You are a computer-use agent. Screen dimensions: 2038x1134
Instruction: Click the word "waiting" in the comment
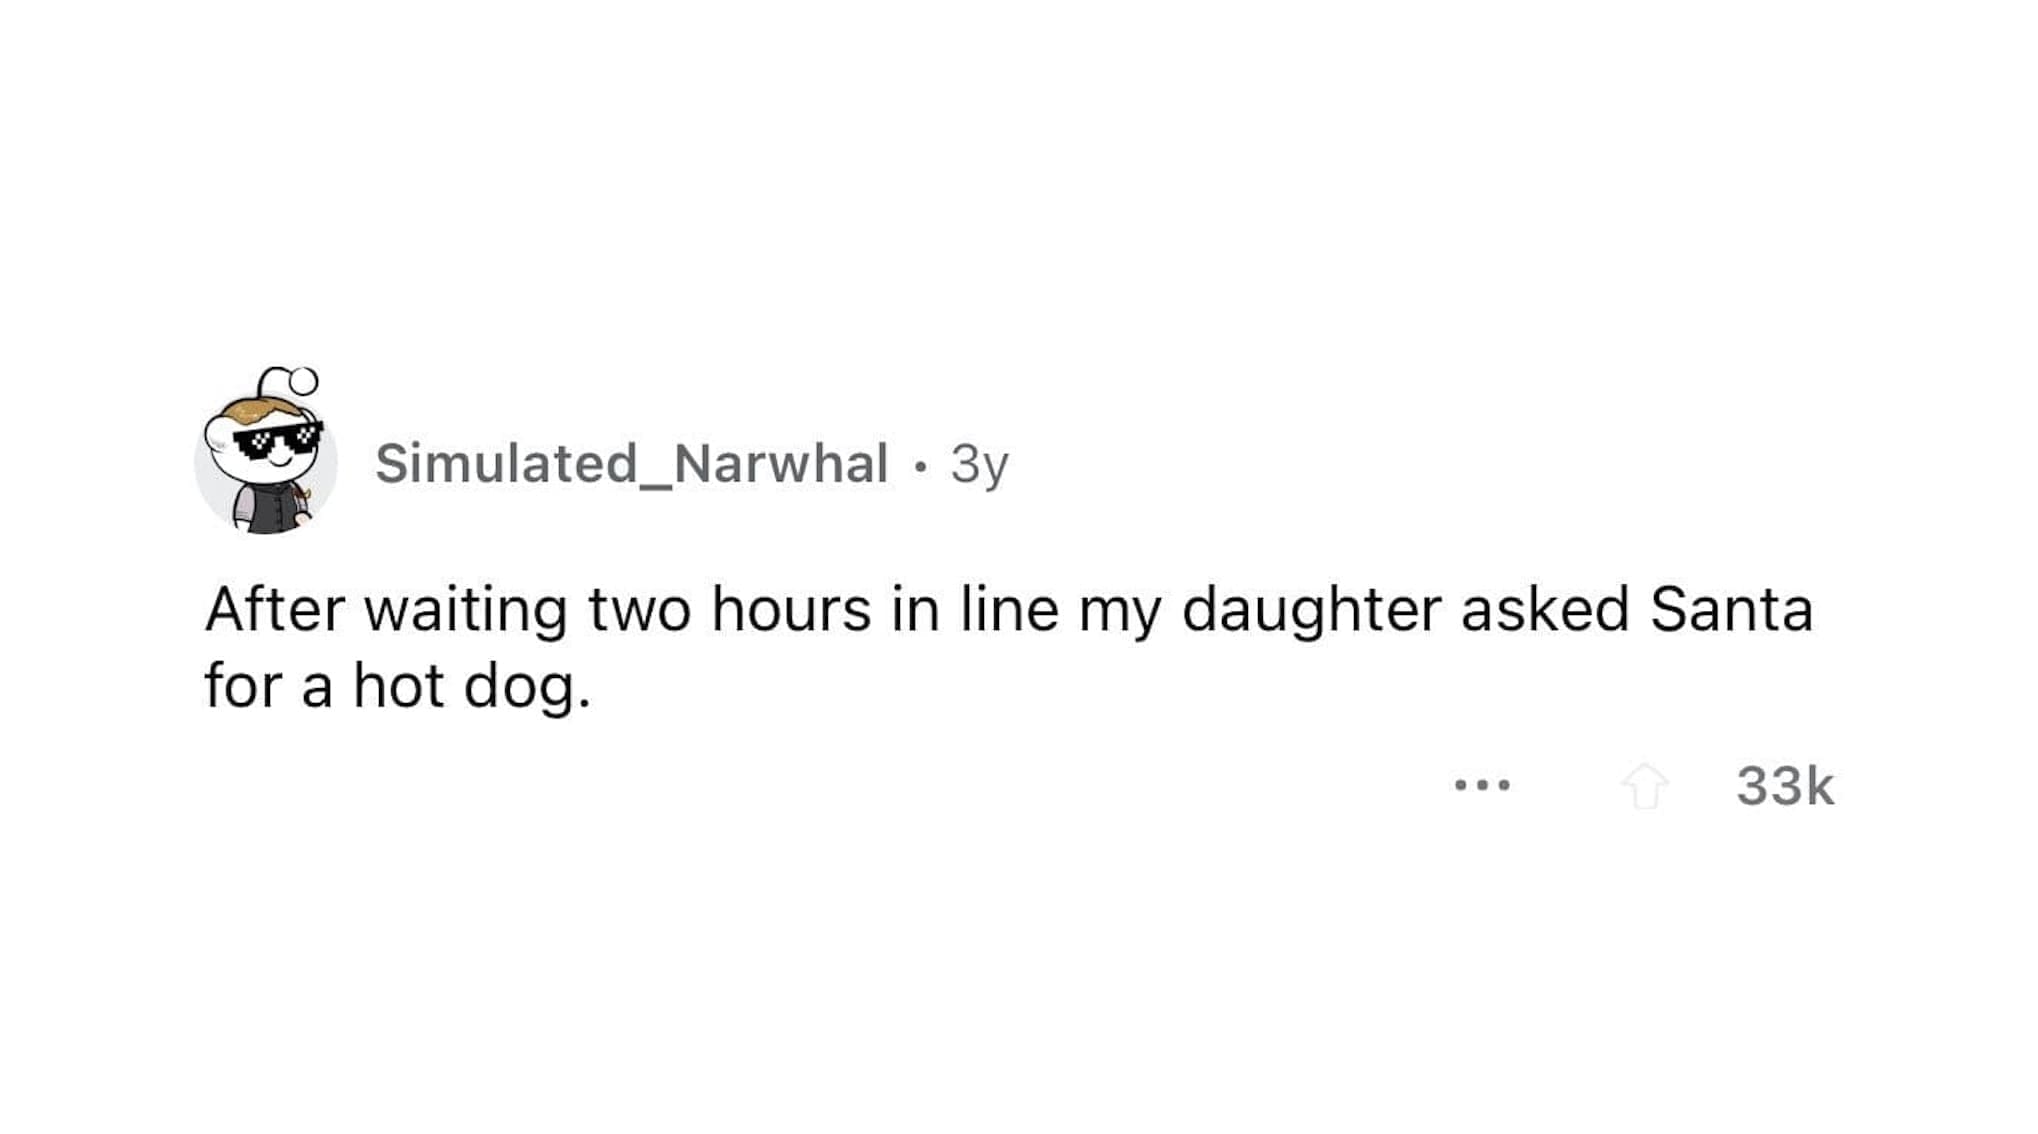(x=465, y=610)
